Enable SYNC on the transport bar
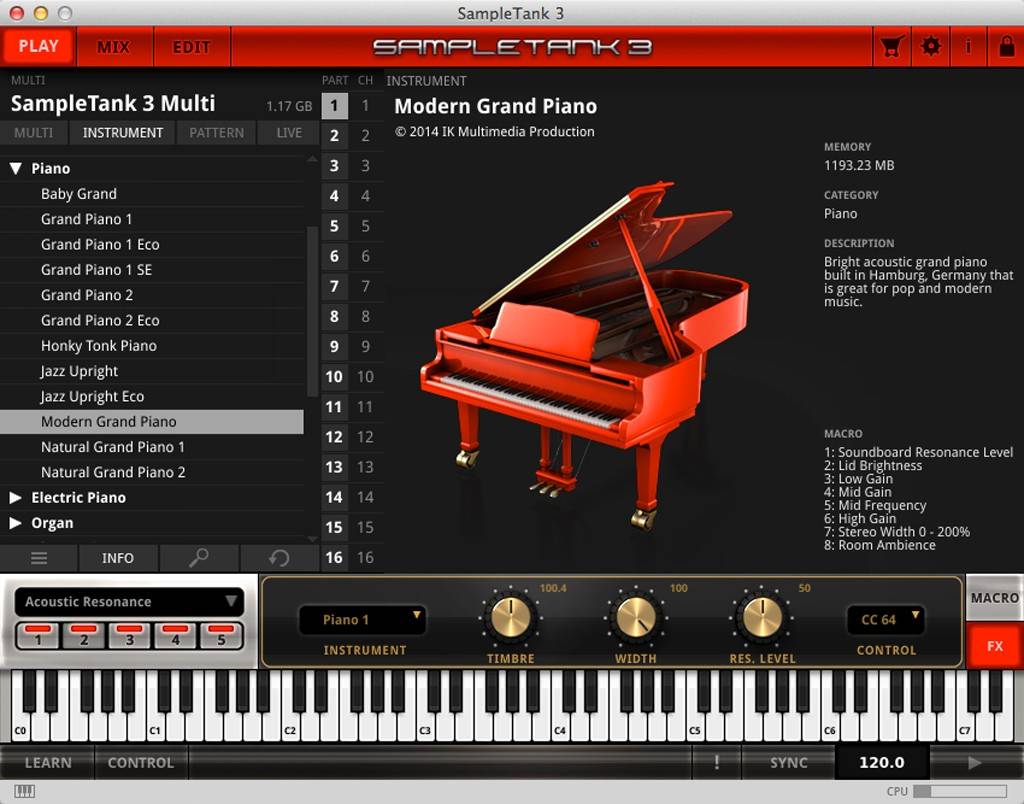The width and height of the screenshot is (1024, 804). click(x=788, y=762)
